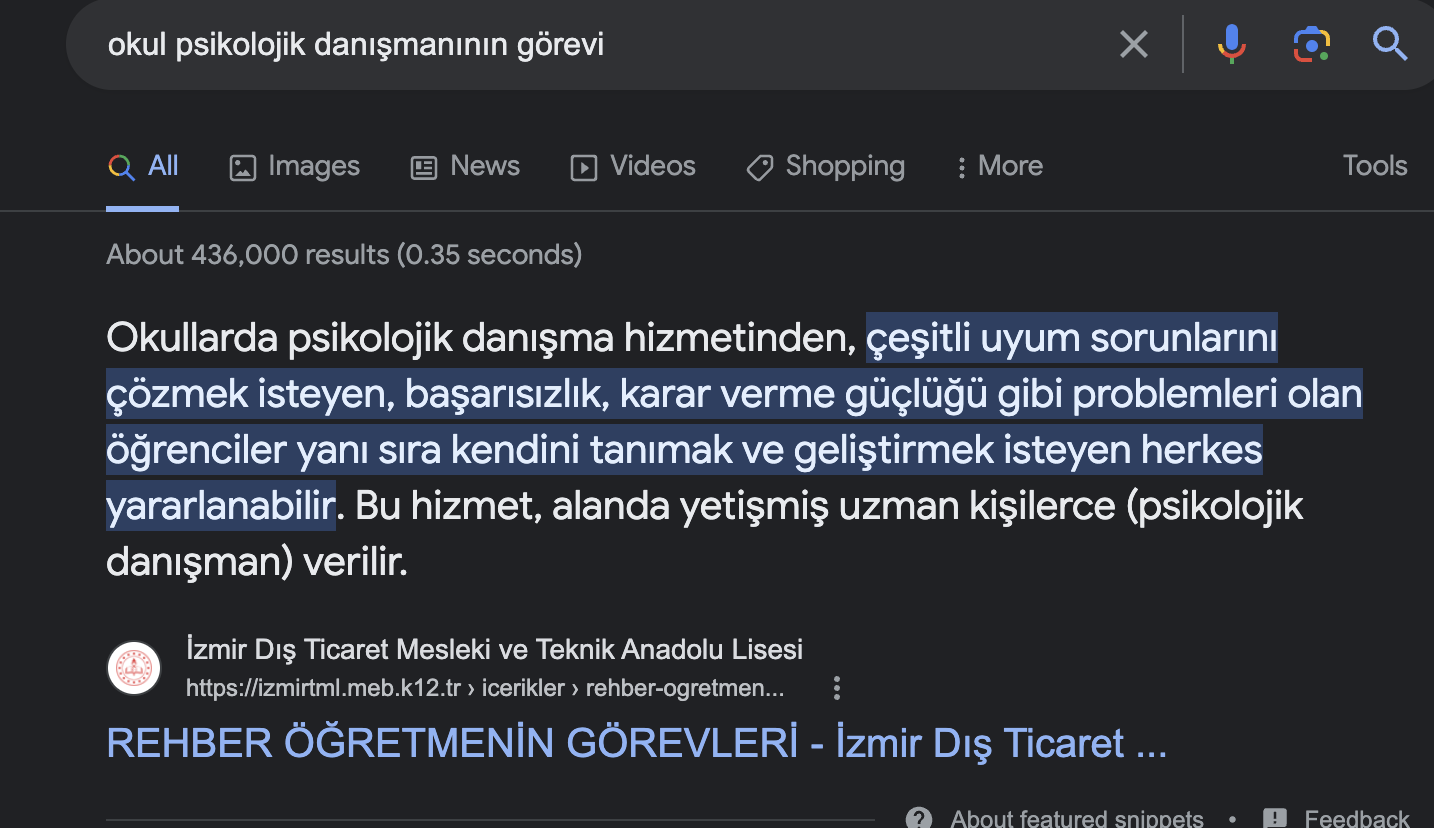The height and width of the screenshot is (828, 1434).
Task: Open the three-dot options next to result URL
Action: tap(837, 688)
